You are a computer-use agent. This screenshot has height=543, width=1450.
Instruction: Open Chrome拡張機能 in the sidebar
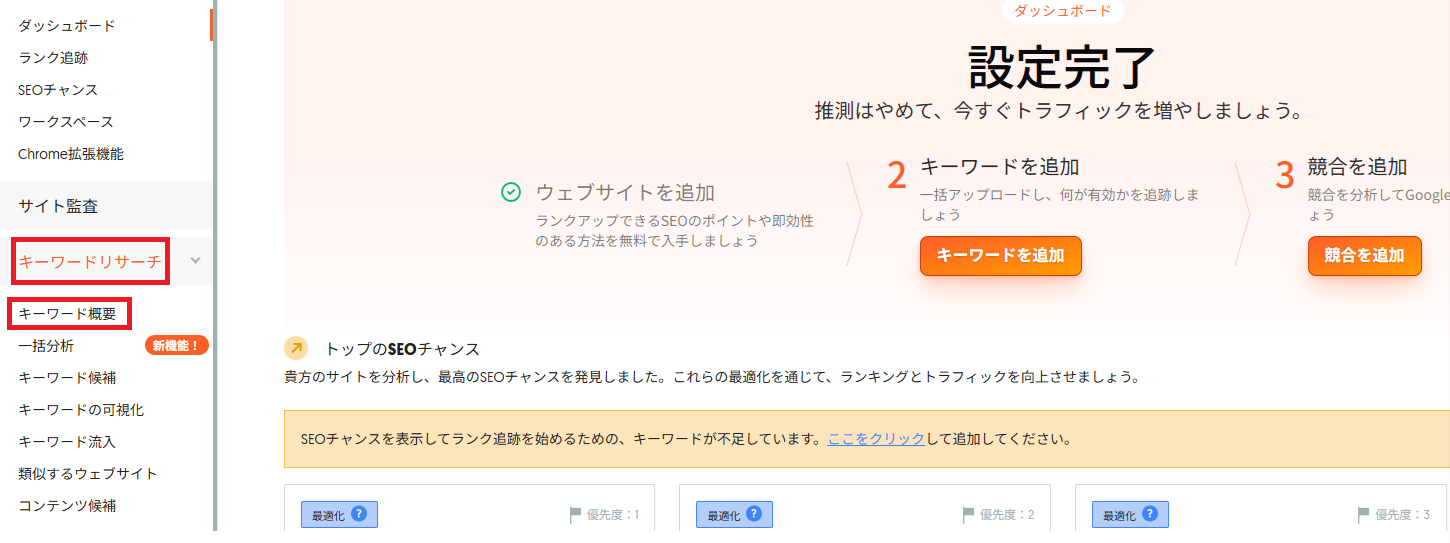coord(71,154)
